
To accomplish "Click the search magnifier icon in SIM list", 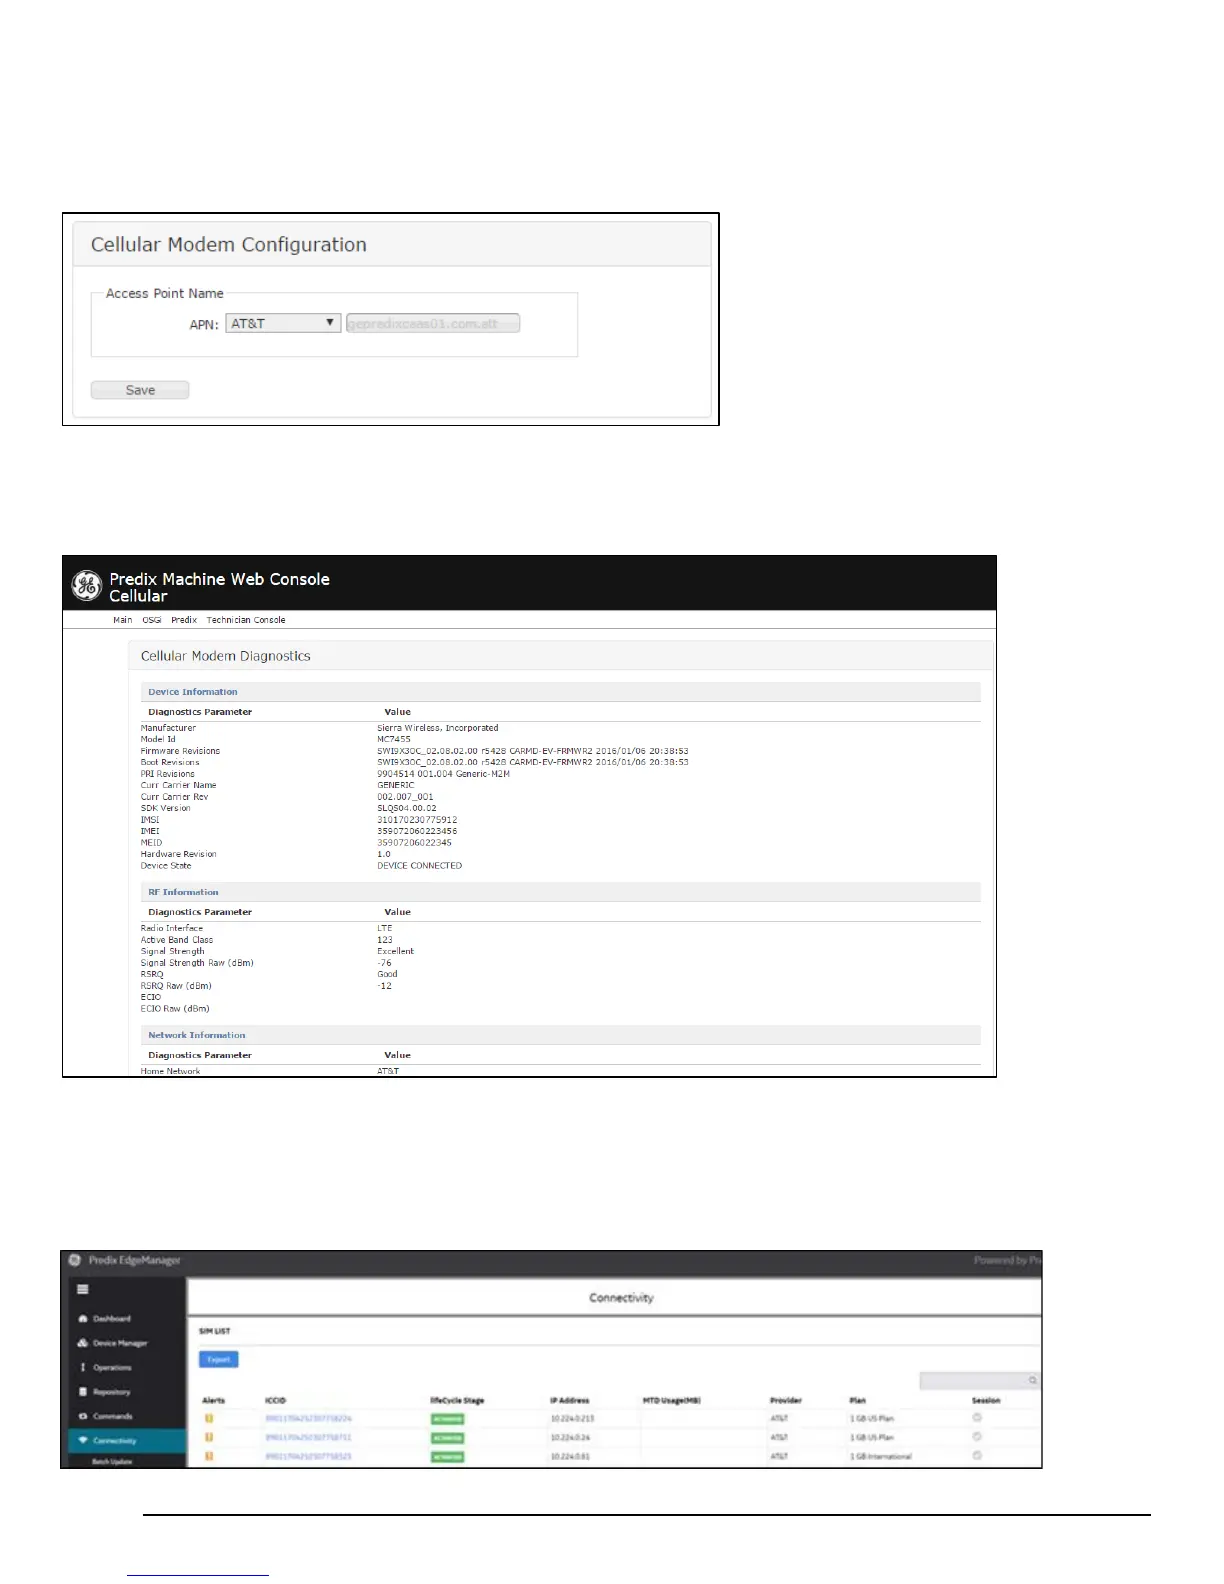I will 1033,1381.
